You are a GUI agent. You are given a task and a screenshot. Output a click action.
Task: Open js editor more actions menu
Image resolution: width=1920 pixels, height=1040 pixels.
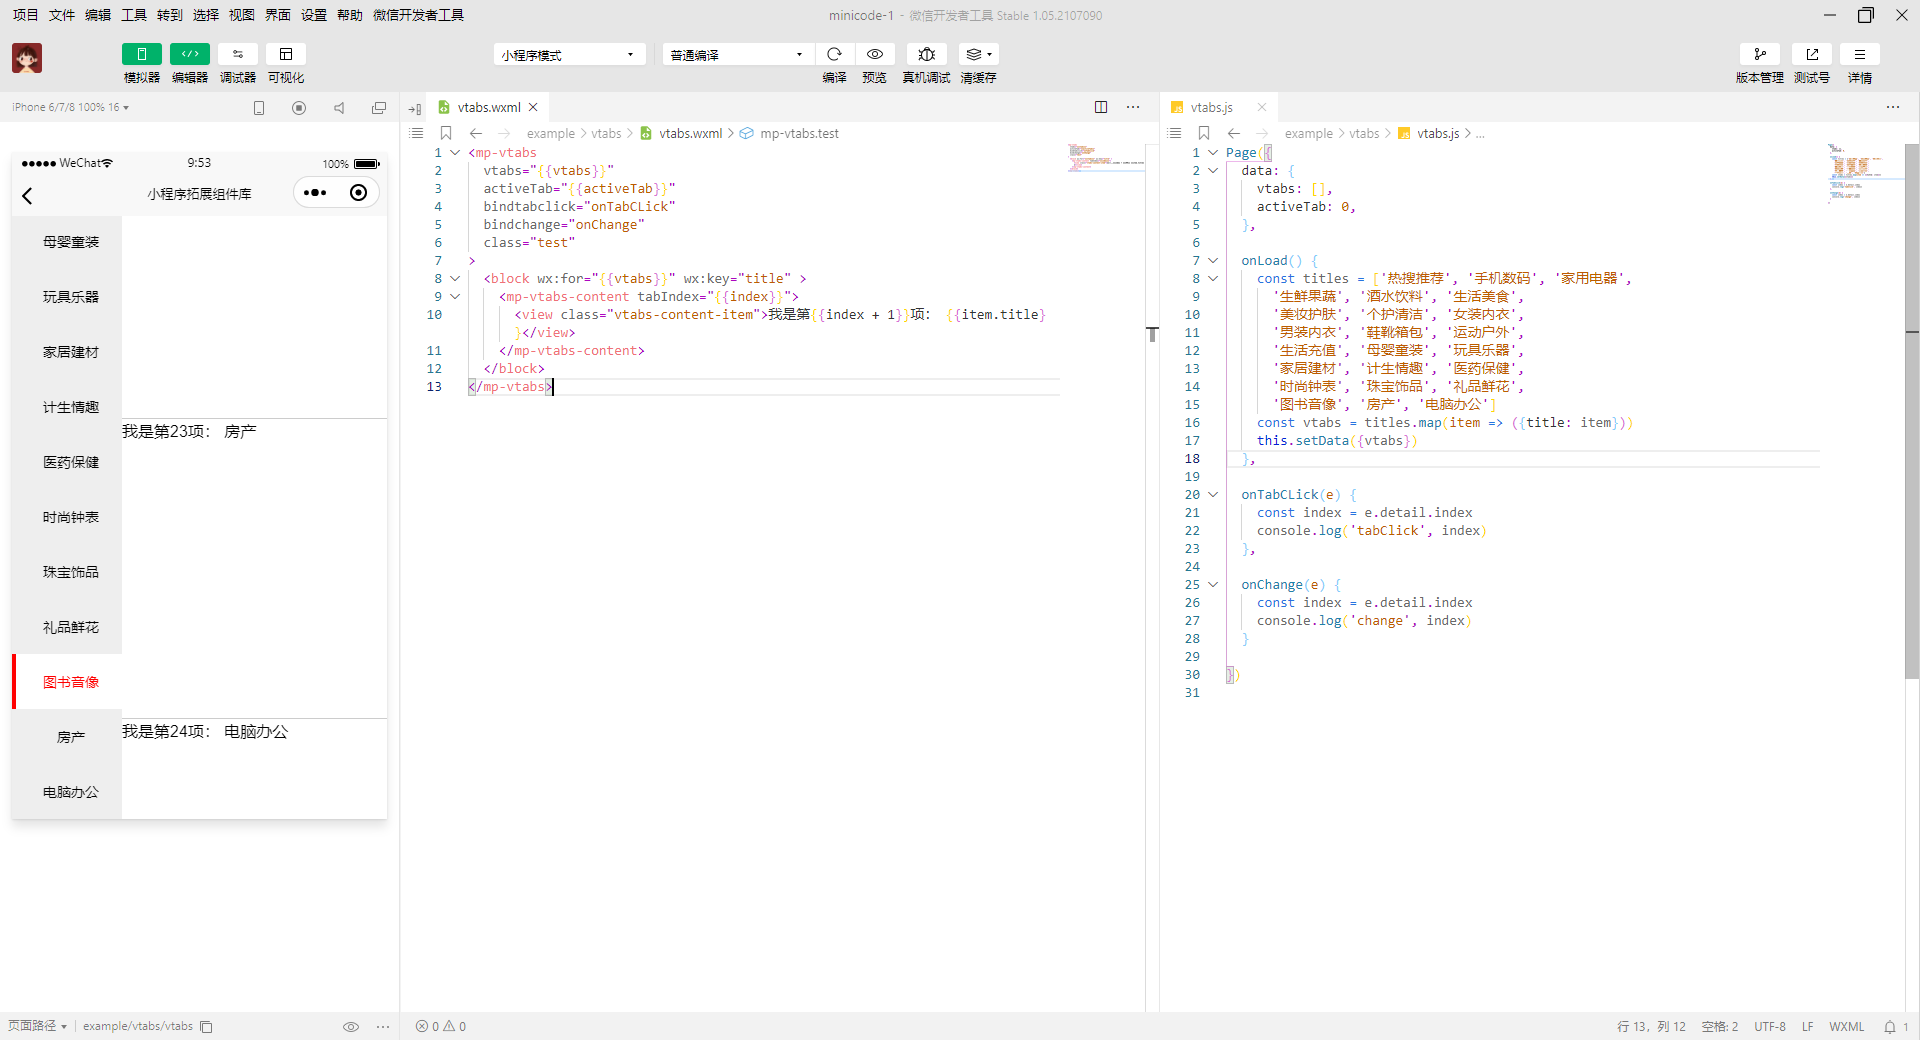pos(1893,107)
